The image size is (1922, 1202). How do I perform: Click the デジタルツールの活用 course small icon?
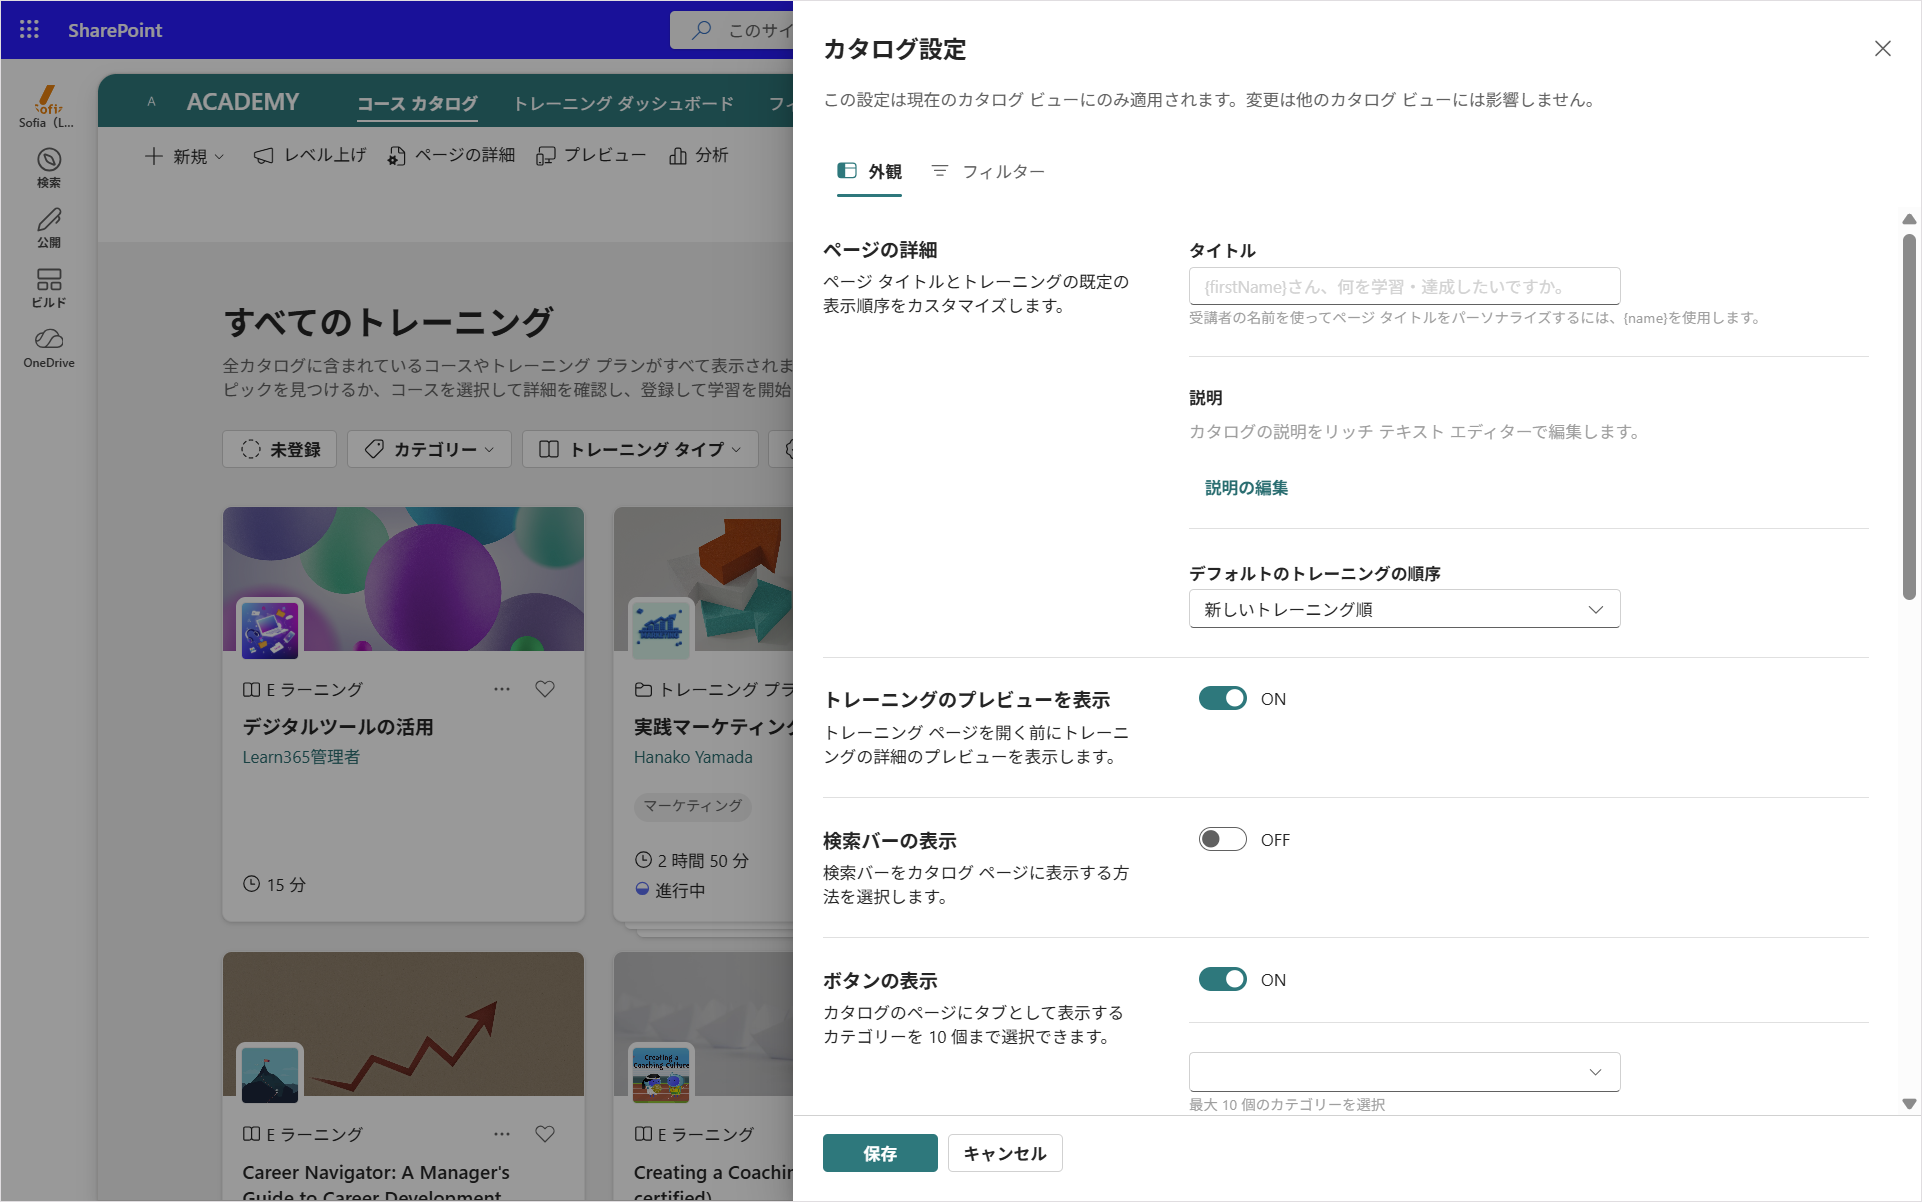[270, 631]
